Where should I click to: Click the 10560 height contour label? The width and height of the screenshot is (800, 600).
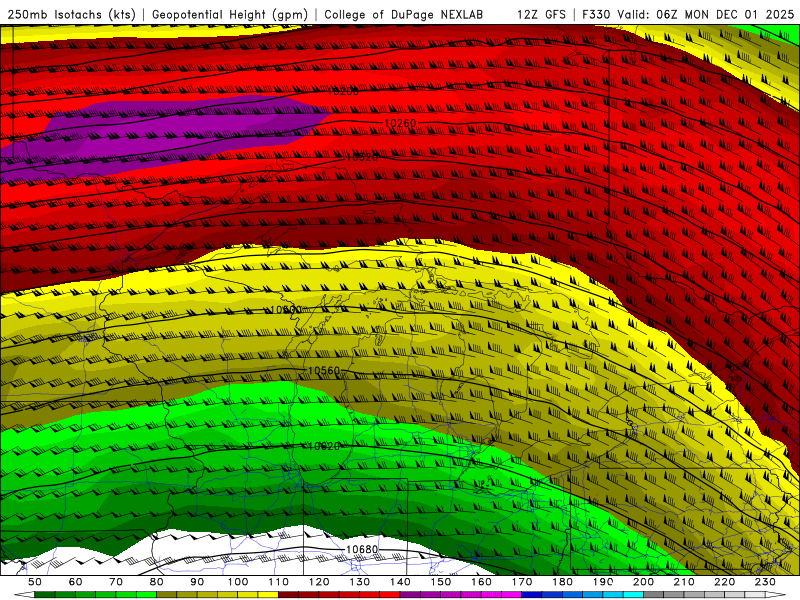[x=324, y=370]
